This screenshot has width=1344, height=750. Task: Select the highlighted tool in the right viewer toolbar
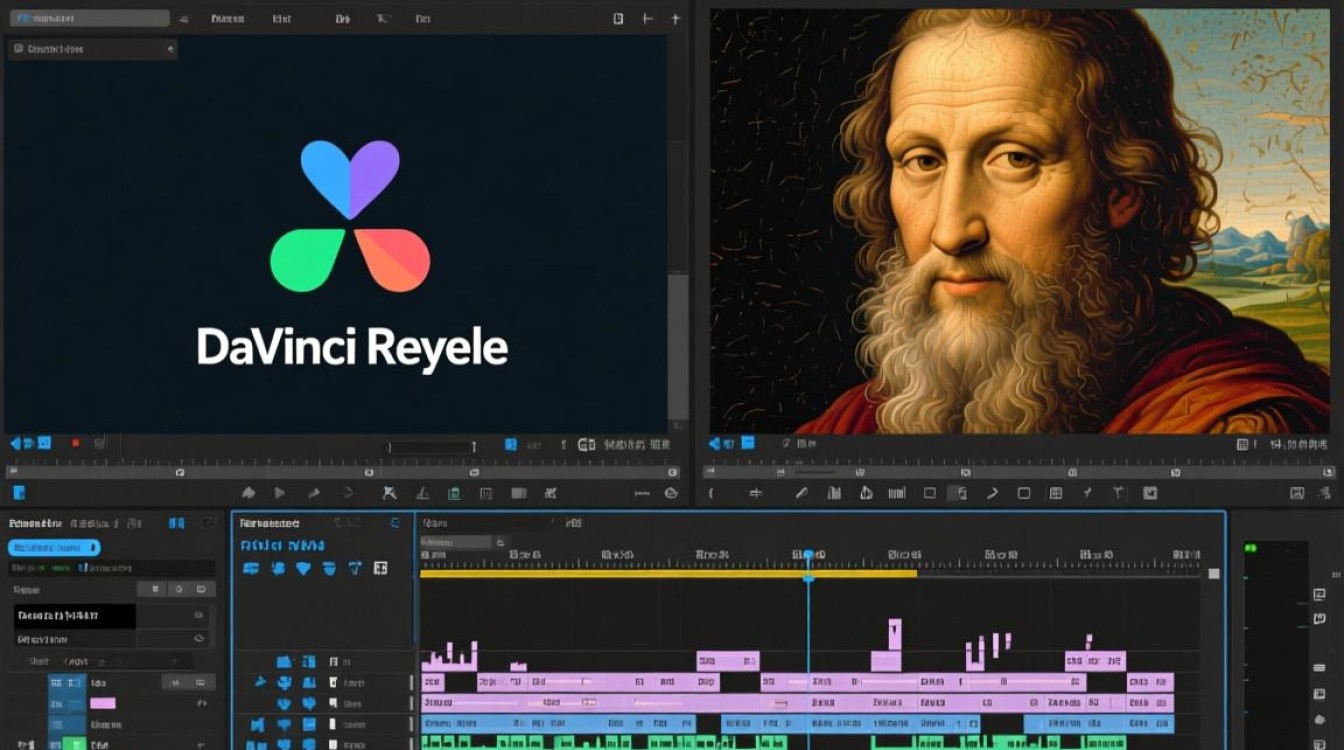(957, 493)
